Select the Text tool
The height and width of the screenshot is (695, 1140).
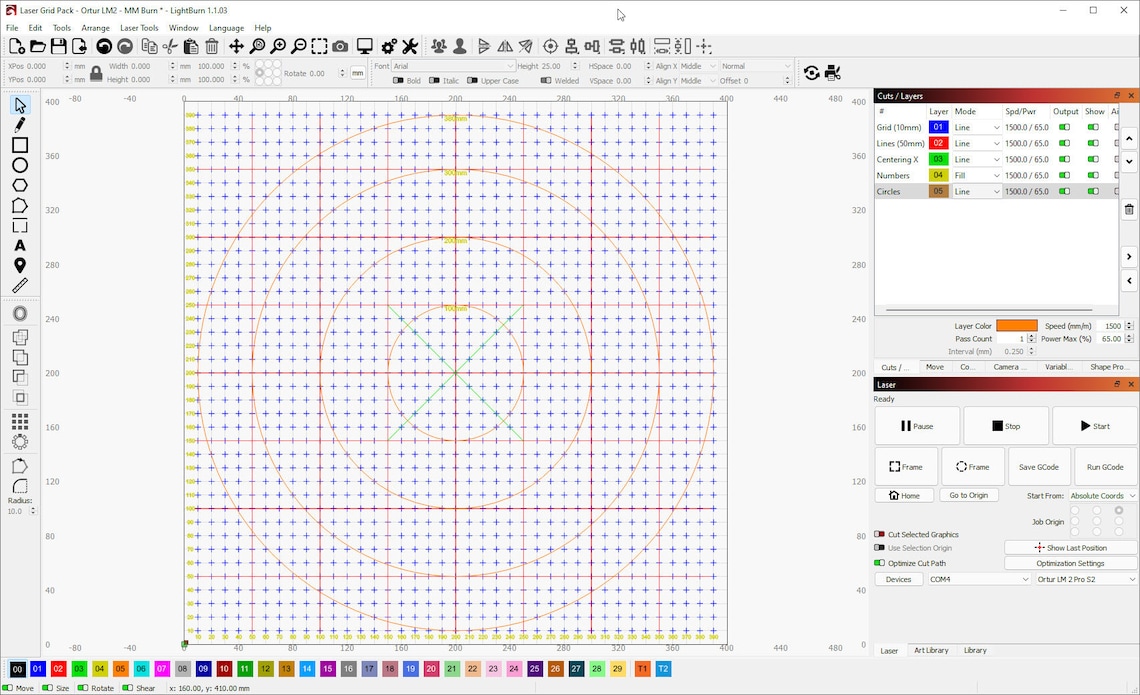20,246
